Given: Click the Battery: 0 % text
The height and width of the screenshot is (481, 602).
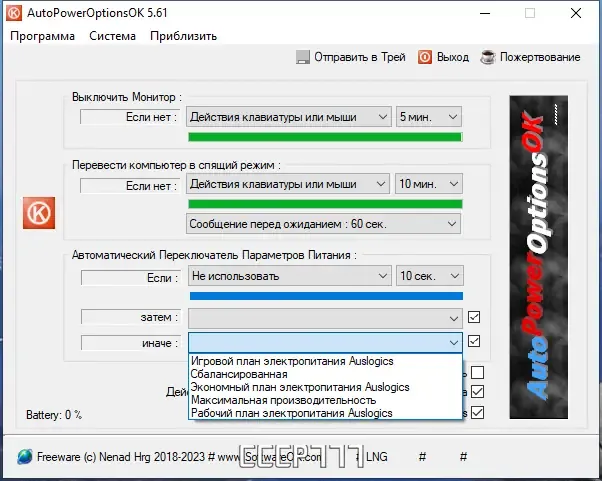Looking at the screenshot, I should pyautogui.click(x=54, y=415).
